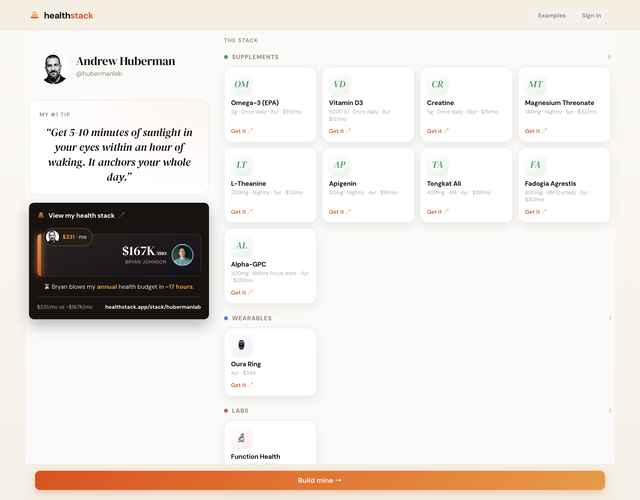Click the OM icon on Omega-3 card
This screenshot has width=640, height=500.
[241, 84]
